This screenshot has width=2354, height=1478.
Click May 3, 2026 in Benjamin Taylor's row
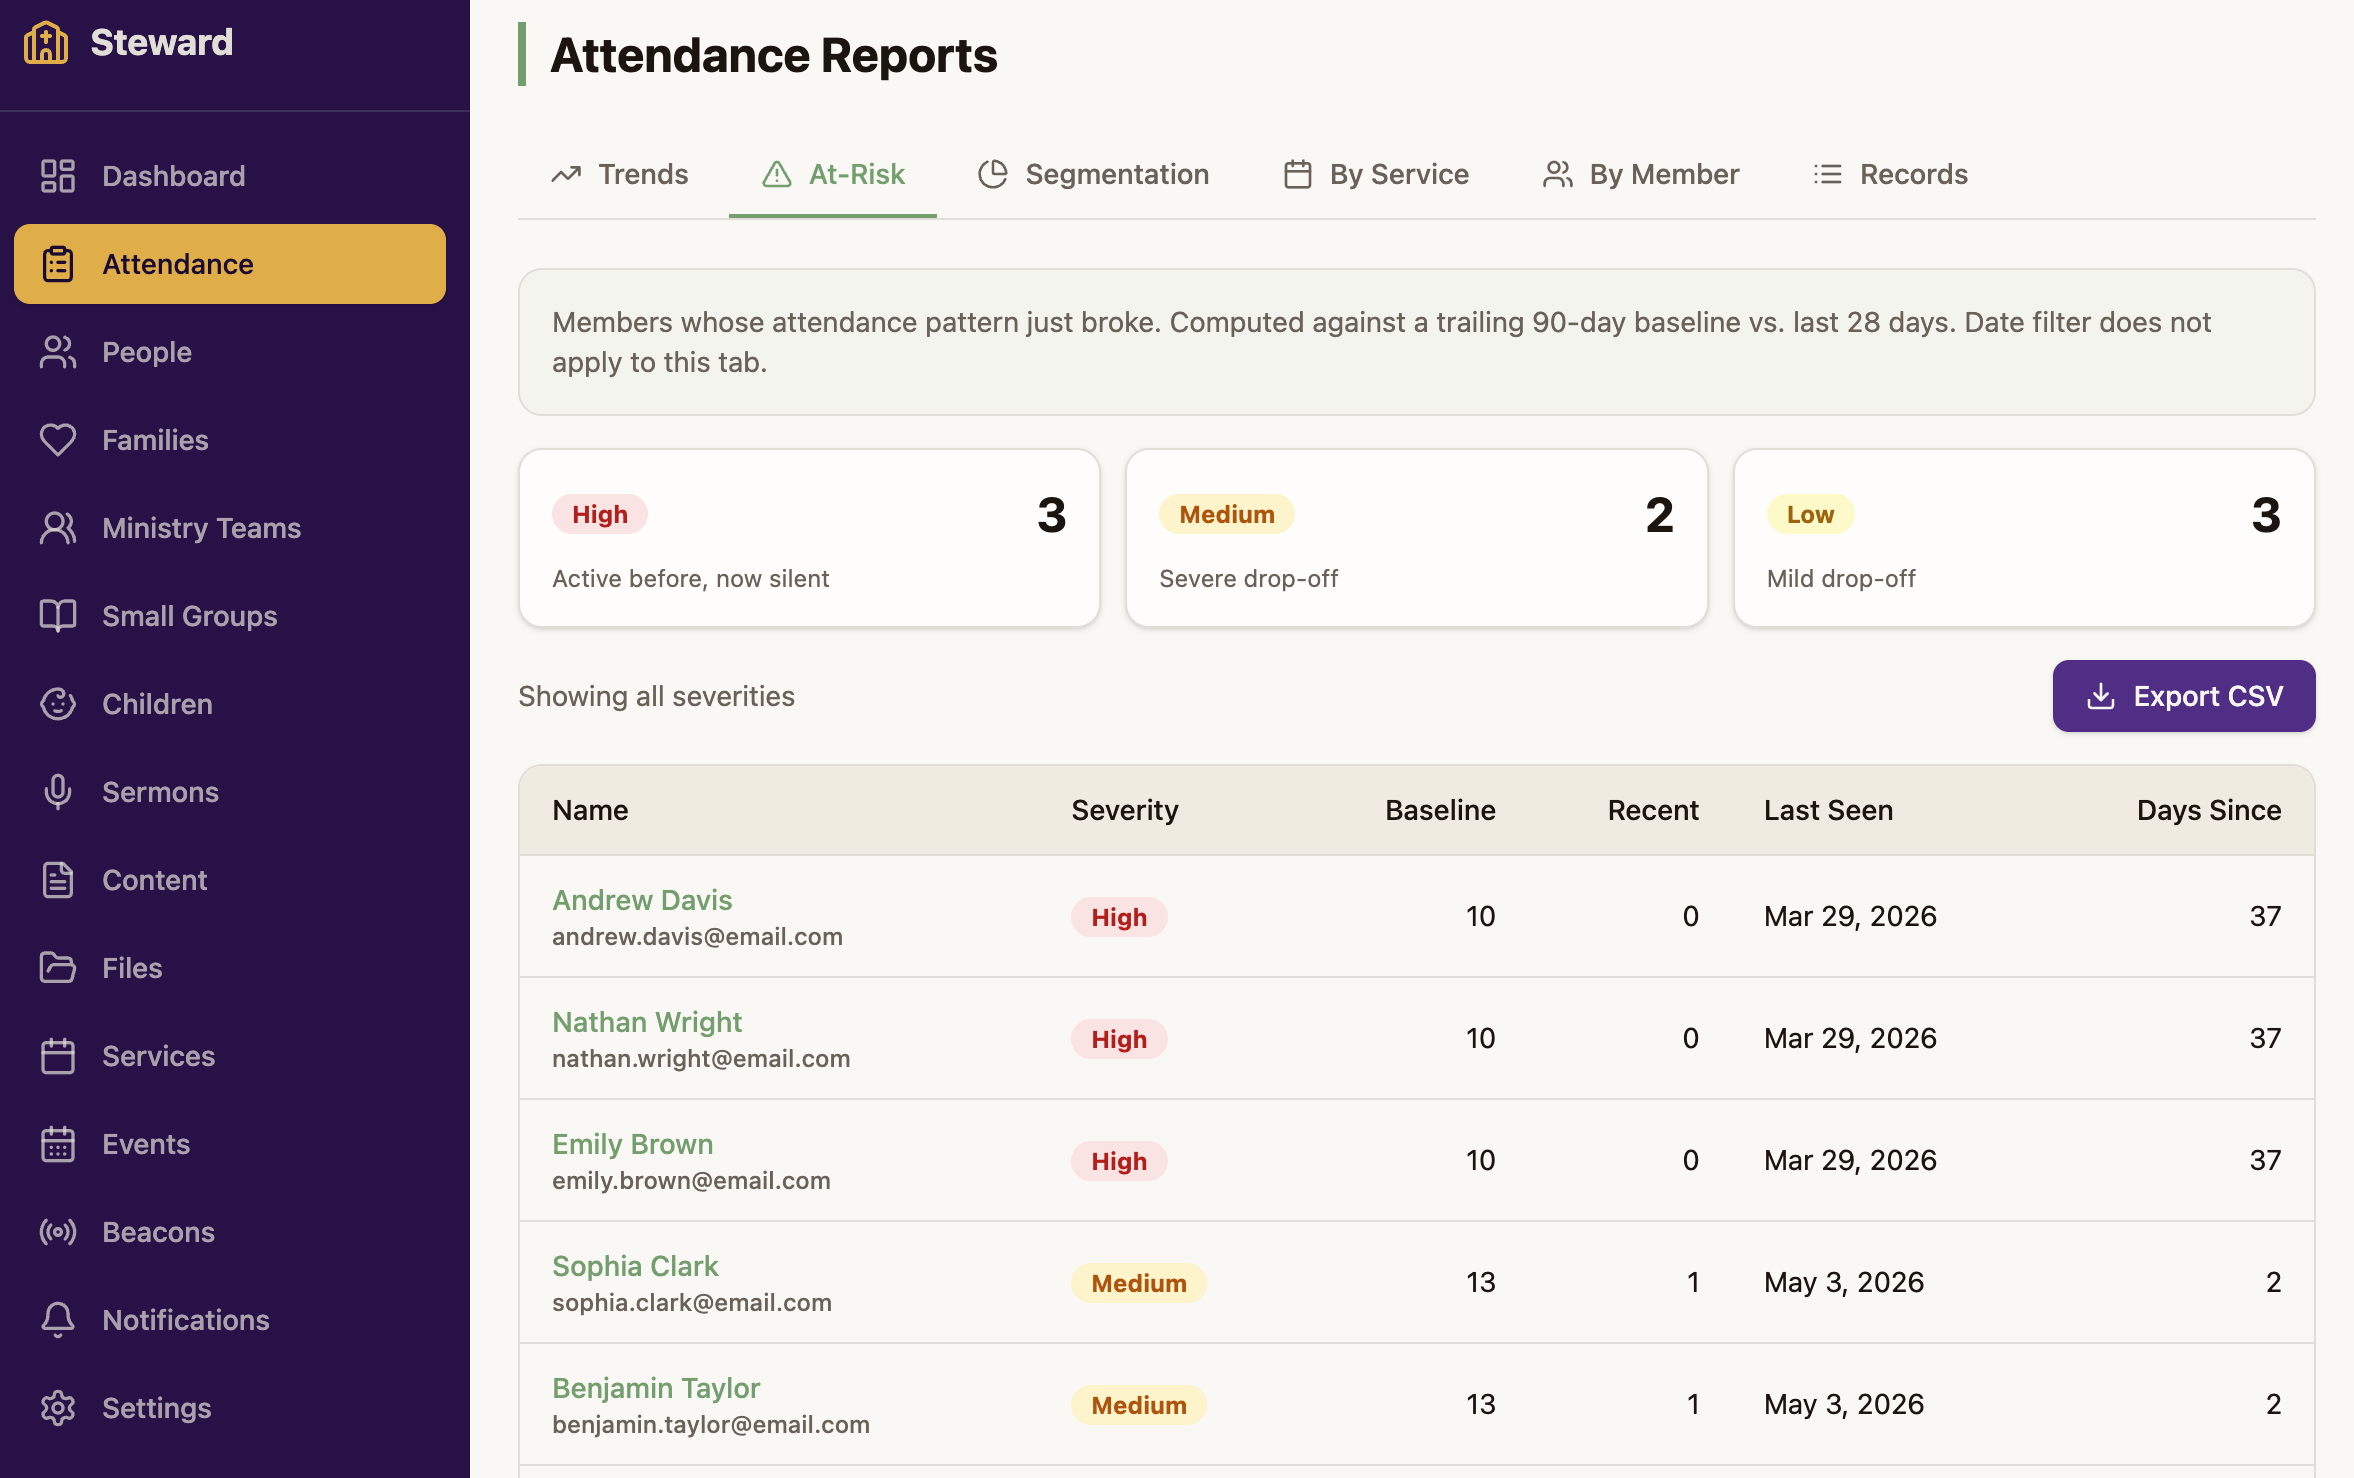point(1844,1404)
